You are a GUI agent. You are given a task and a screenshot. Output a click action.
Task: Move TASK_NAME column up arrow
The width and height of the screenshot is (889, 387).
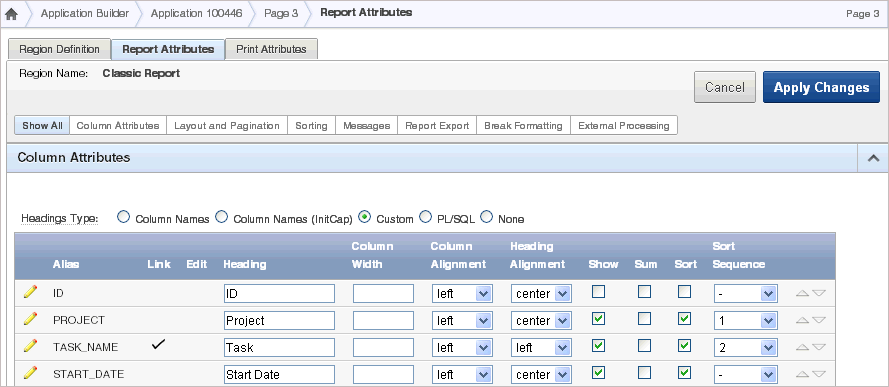[802, 347]
